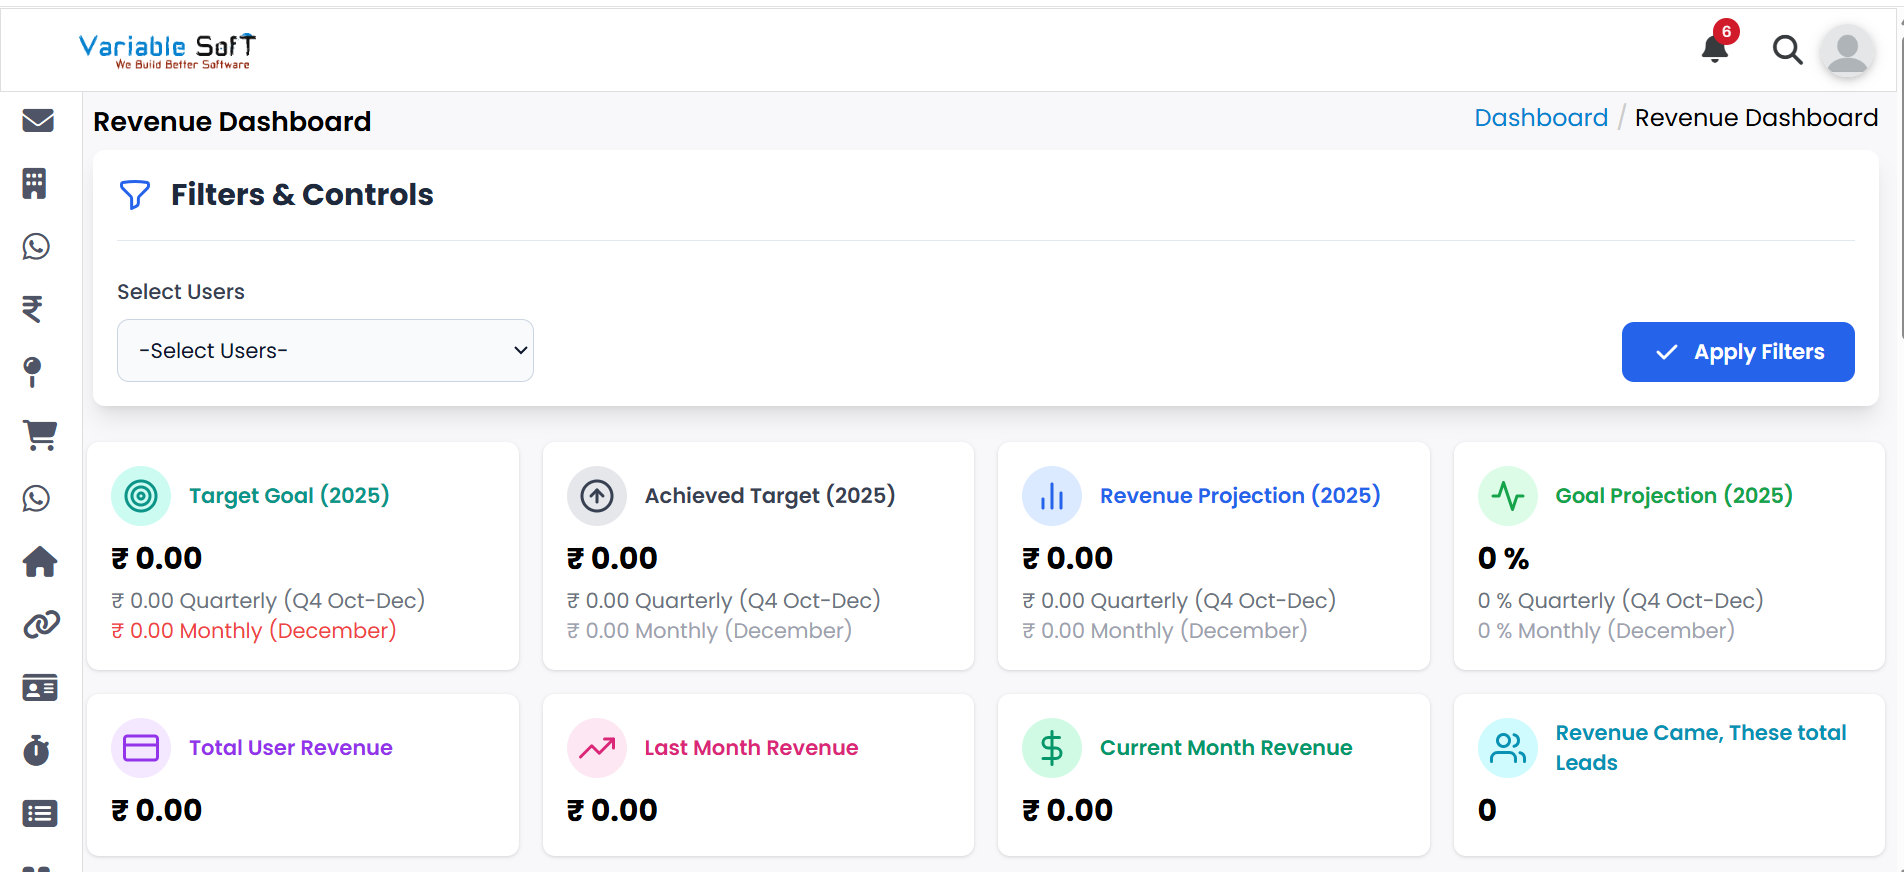Click the building icon in sidebar

(35, 184)
